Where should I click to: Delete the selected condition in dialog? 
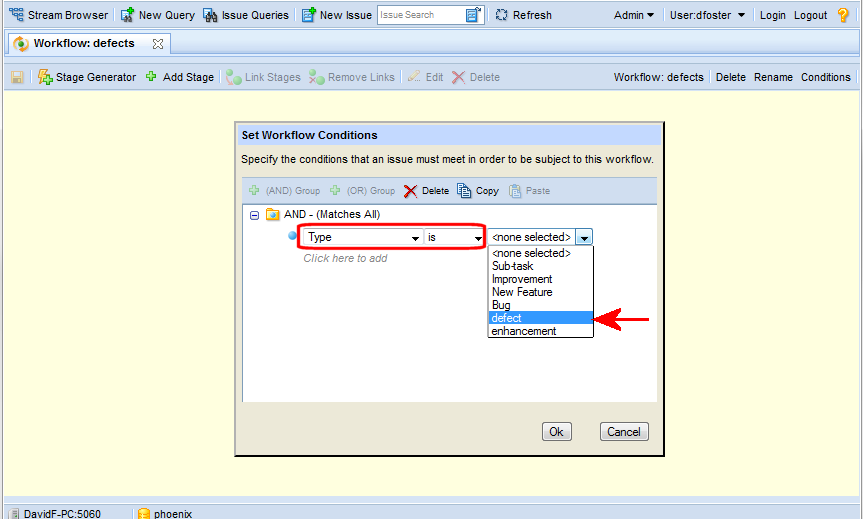pos(426,190)
